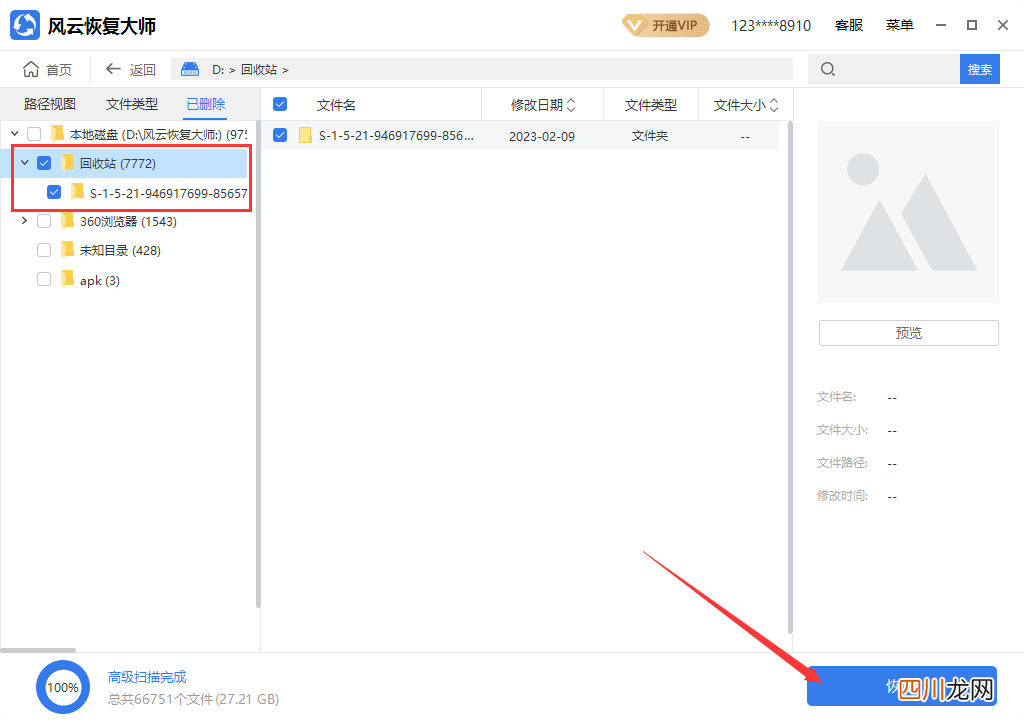The width and height of the screenshot is (1024, 720).
Task: Click the 未知目录 folder icon
Action: [x=67, y=250]
